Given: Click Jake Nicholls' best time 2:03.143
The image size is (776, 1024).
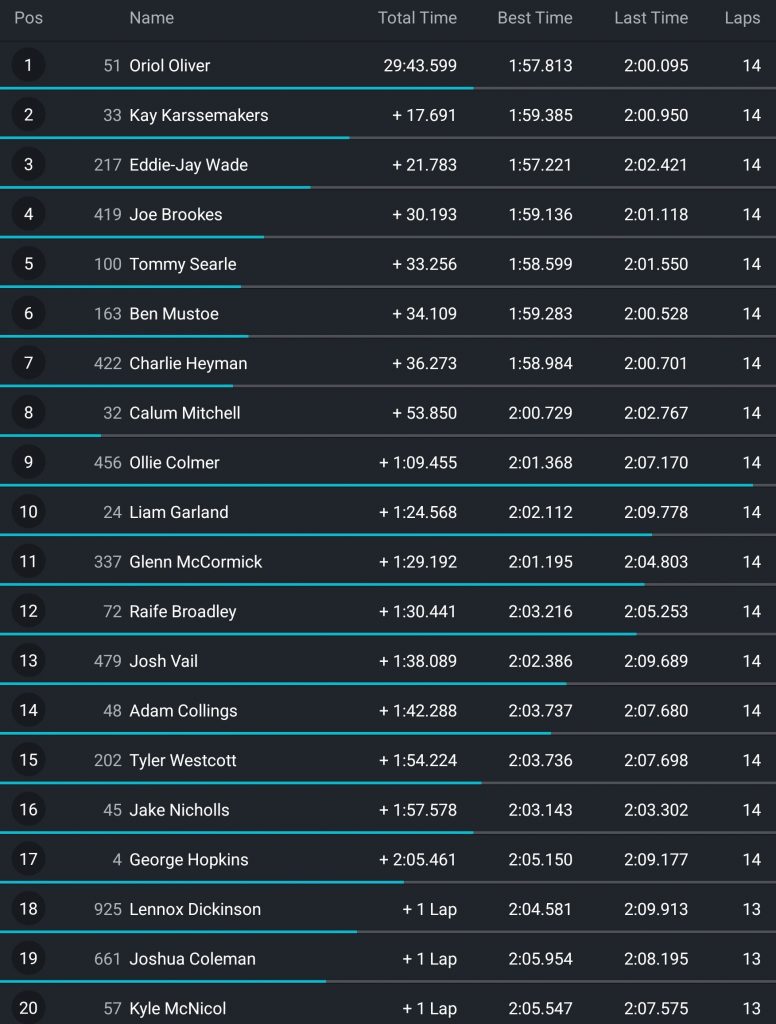Looking at the screenshot, I should click(x=540, y=810).
